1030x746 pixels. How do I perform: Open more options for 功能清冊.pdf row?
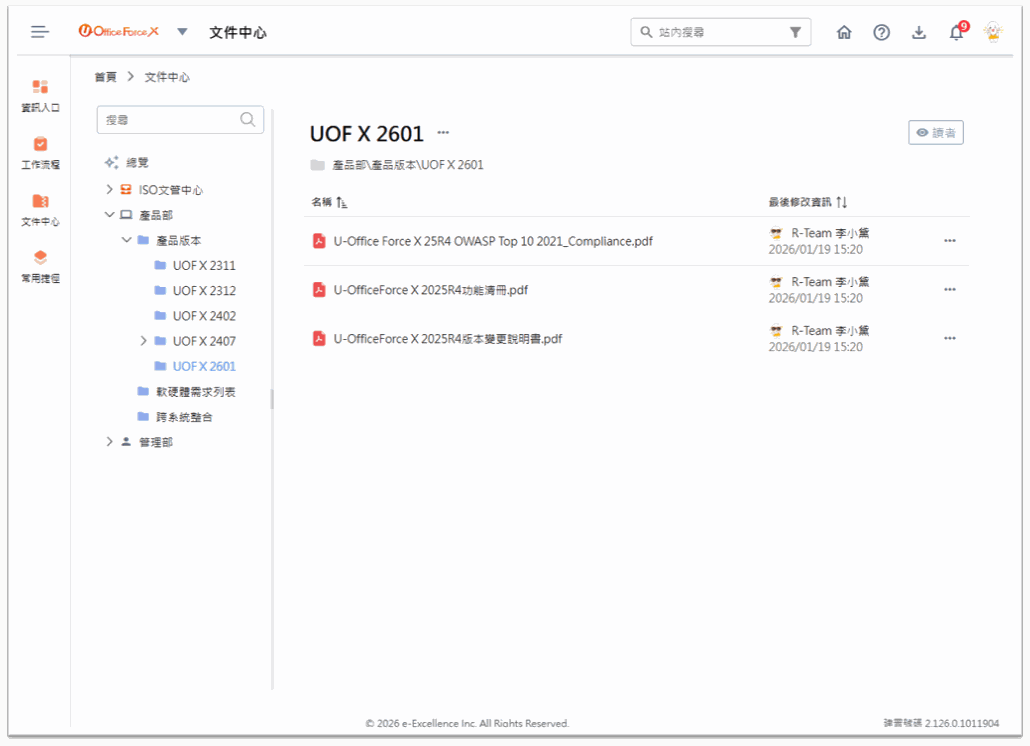pyautogui.click(x=949, y=290)
